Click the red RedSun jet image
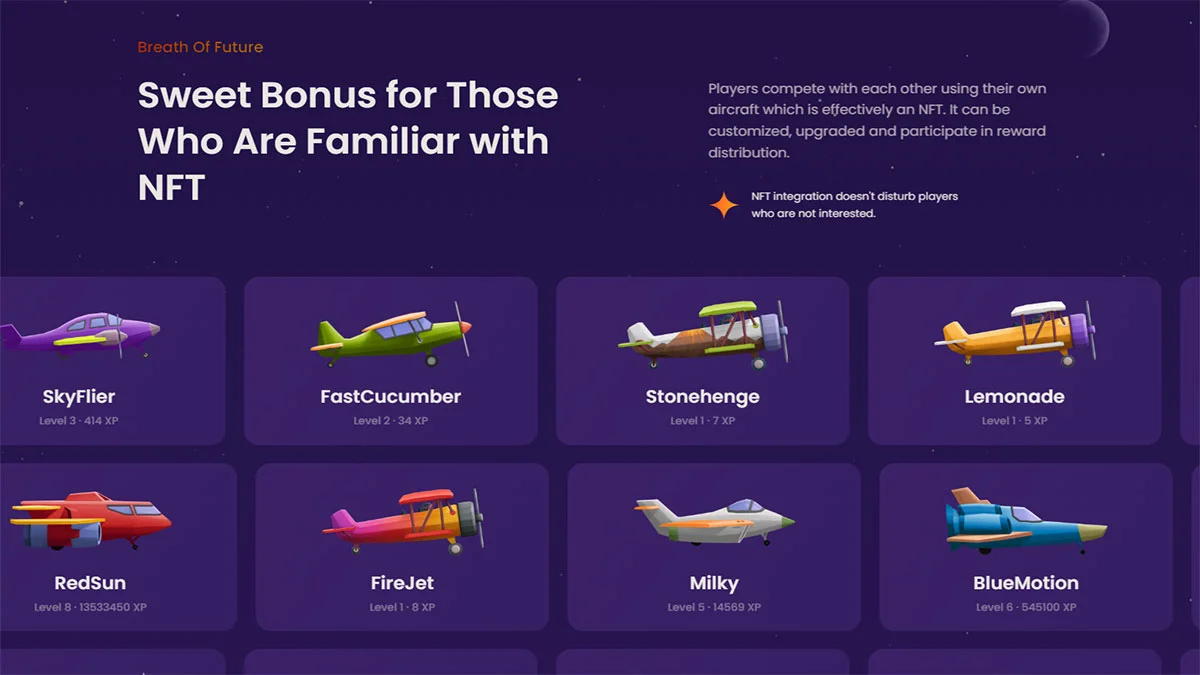1200x675 pixels. click(90, 521)
